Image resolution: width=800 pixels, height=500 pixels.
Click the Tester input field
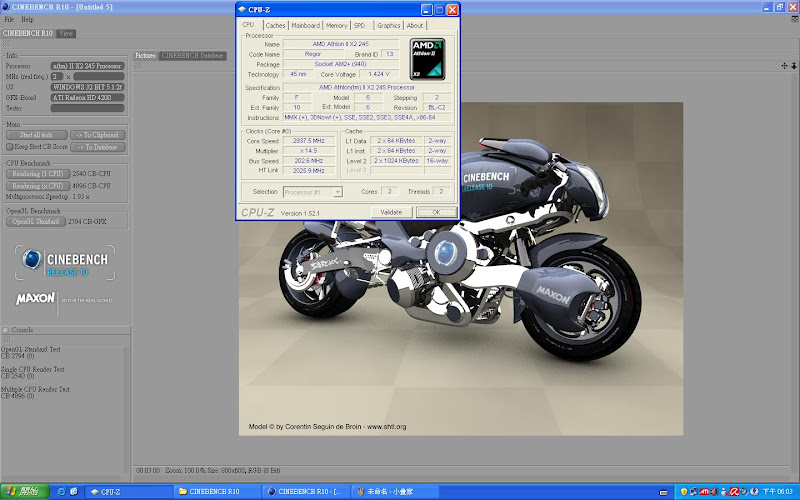pos(87,108)
